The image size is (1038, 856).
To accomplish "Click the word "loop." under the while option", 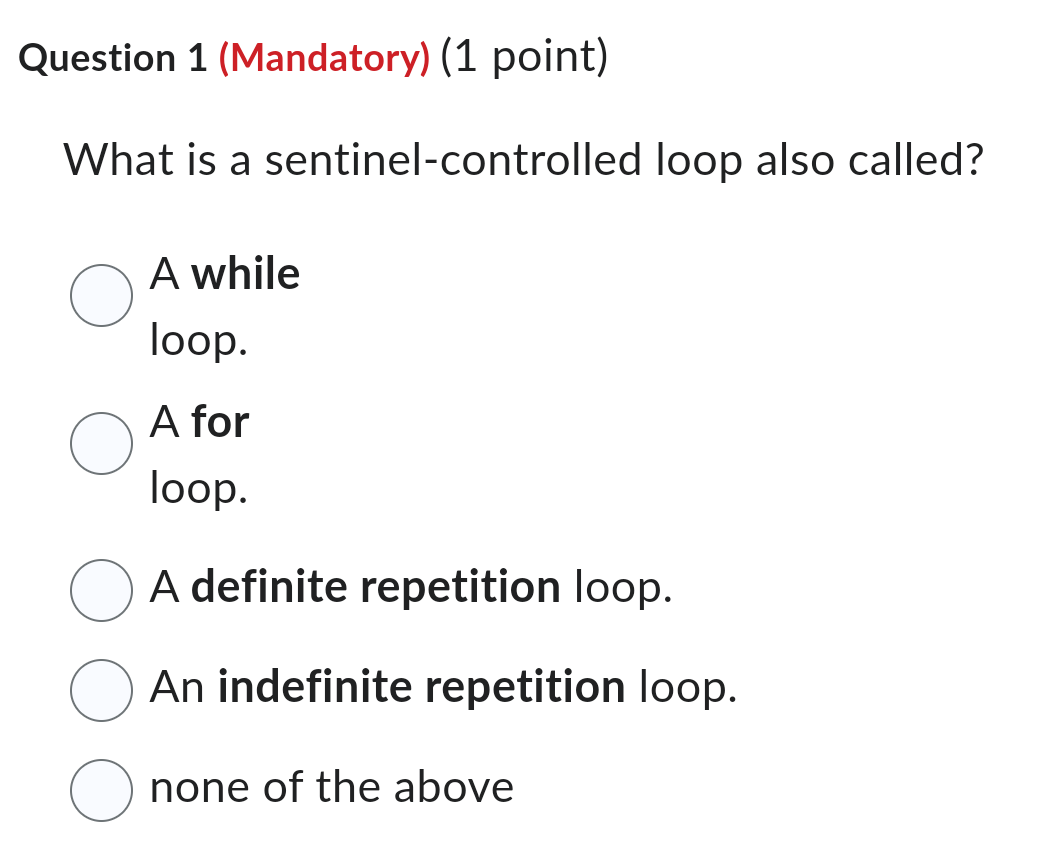I will coord(196,339).
